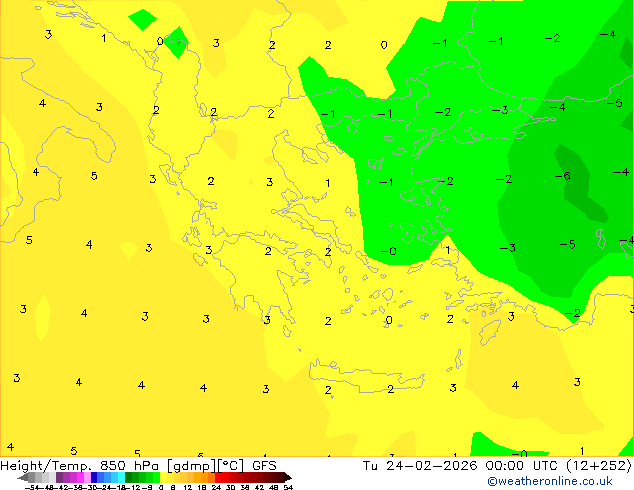Click the '[gdmp]' unit label in the title

coord(192,466)
